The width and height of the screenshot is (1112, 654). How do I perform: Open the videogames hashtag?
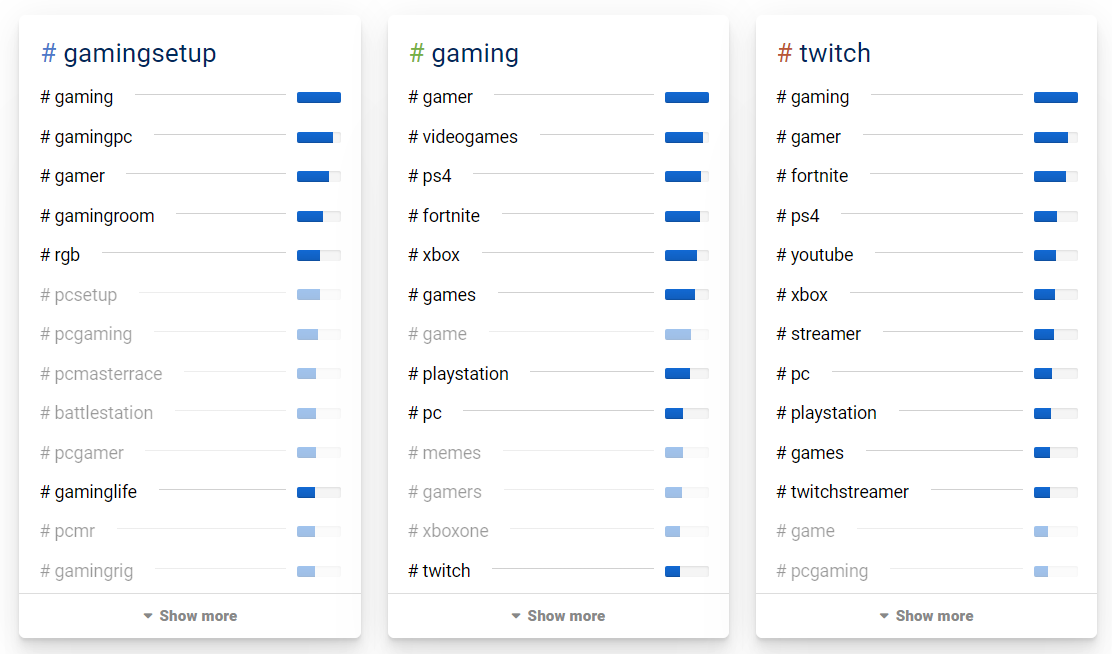[463, 137]
